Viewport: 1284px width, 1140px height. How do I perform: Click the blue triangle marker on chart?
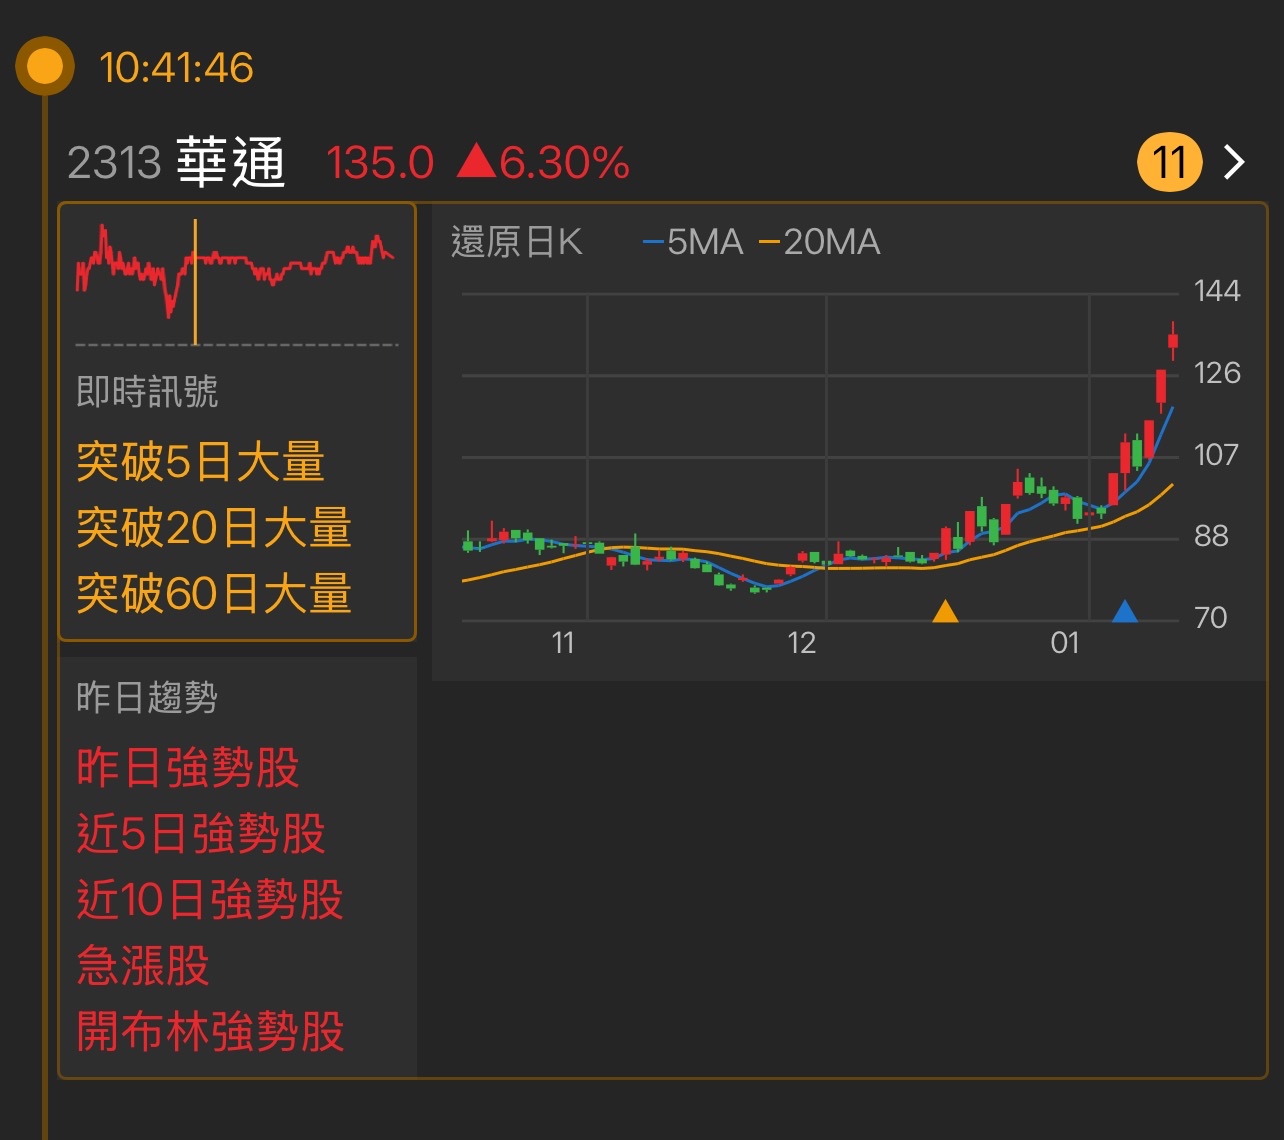pyautogui.click(x=1125, y=611)
